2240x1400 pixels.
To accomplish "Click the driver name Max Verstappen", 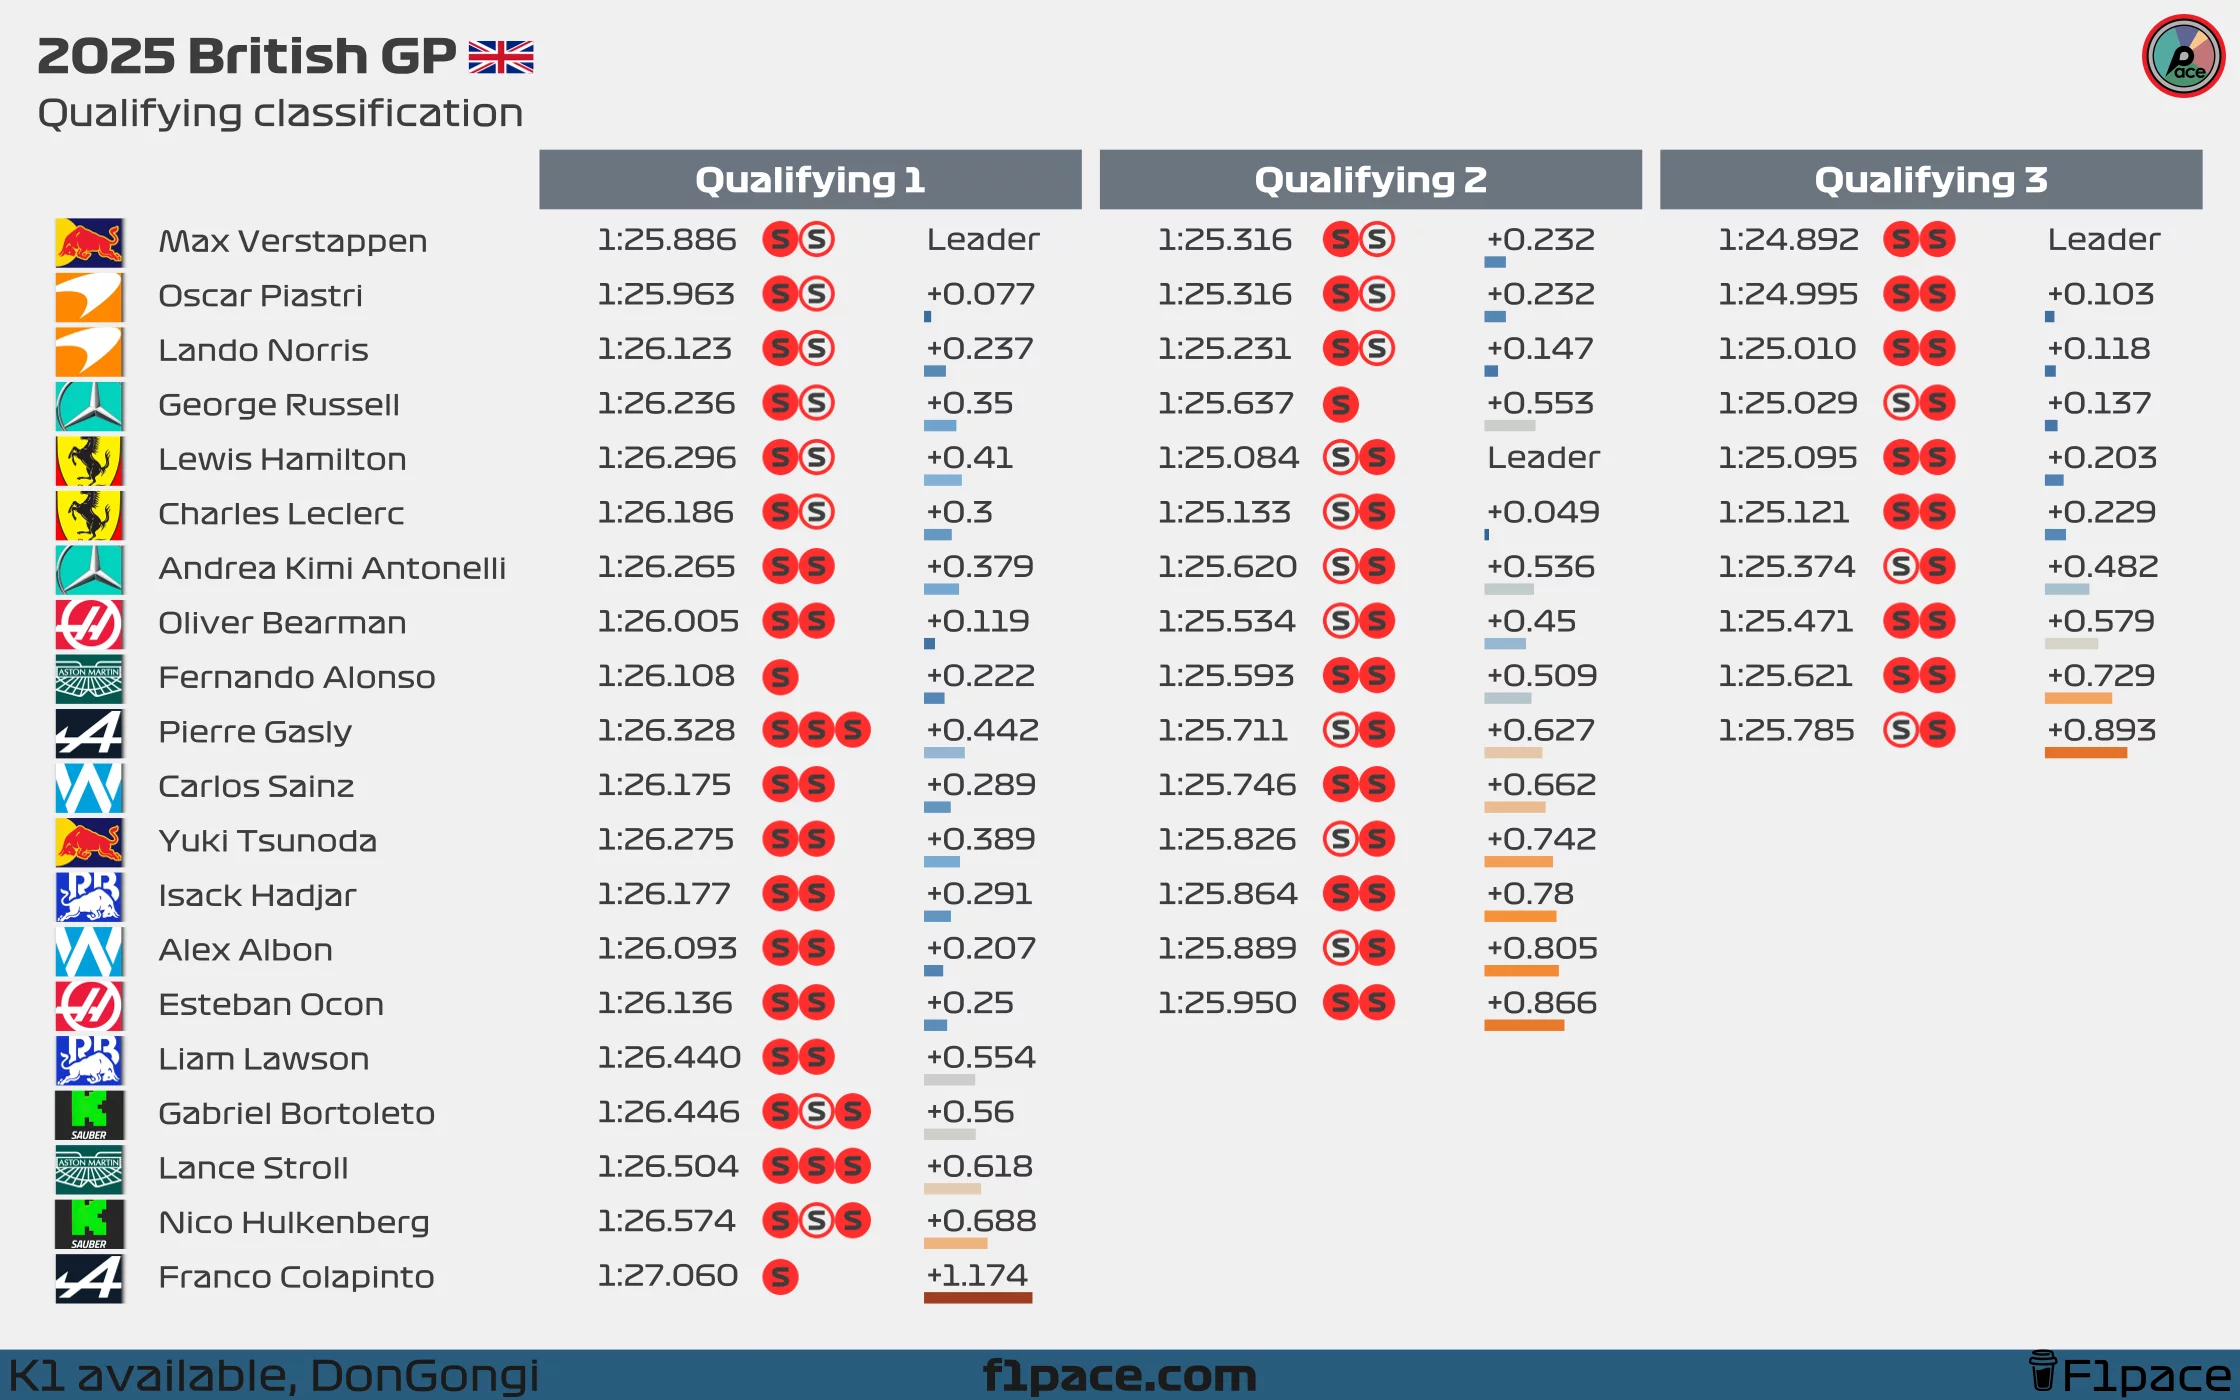I will click(293, 242).
